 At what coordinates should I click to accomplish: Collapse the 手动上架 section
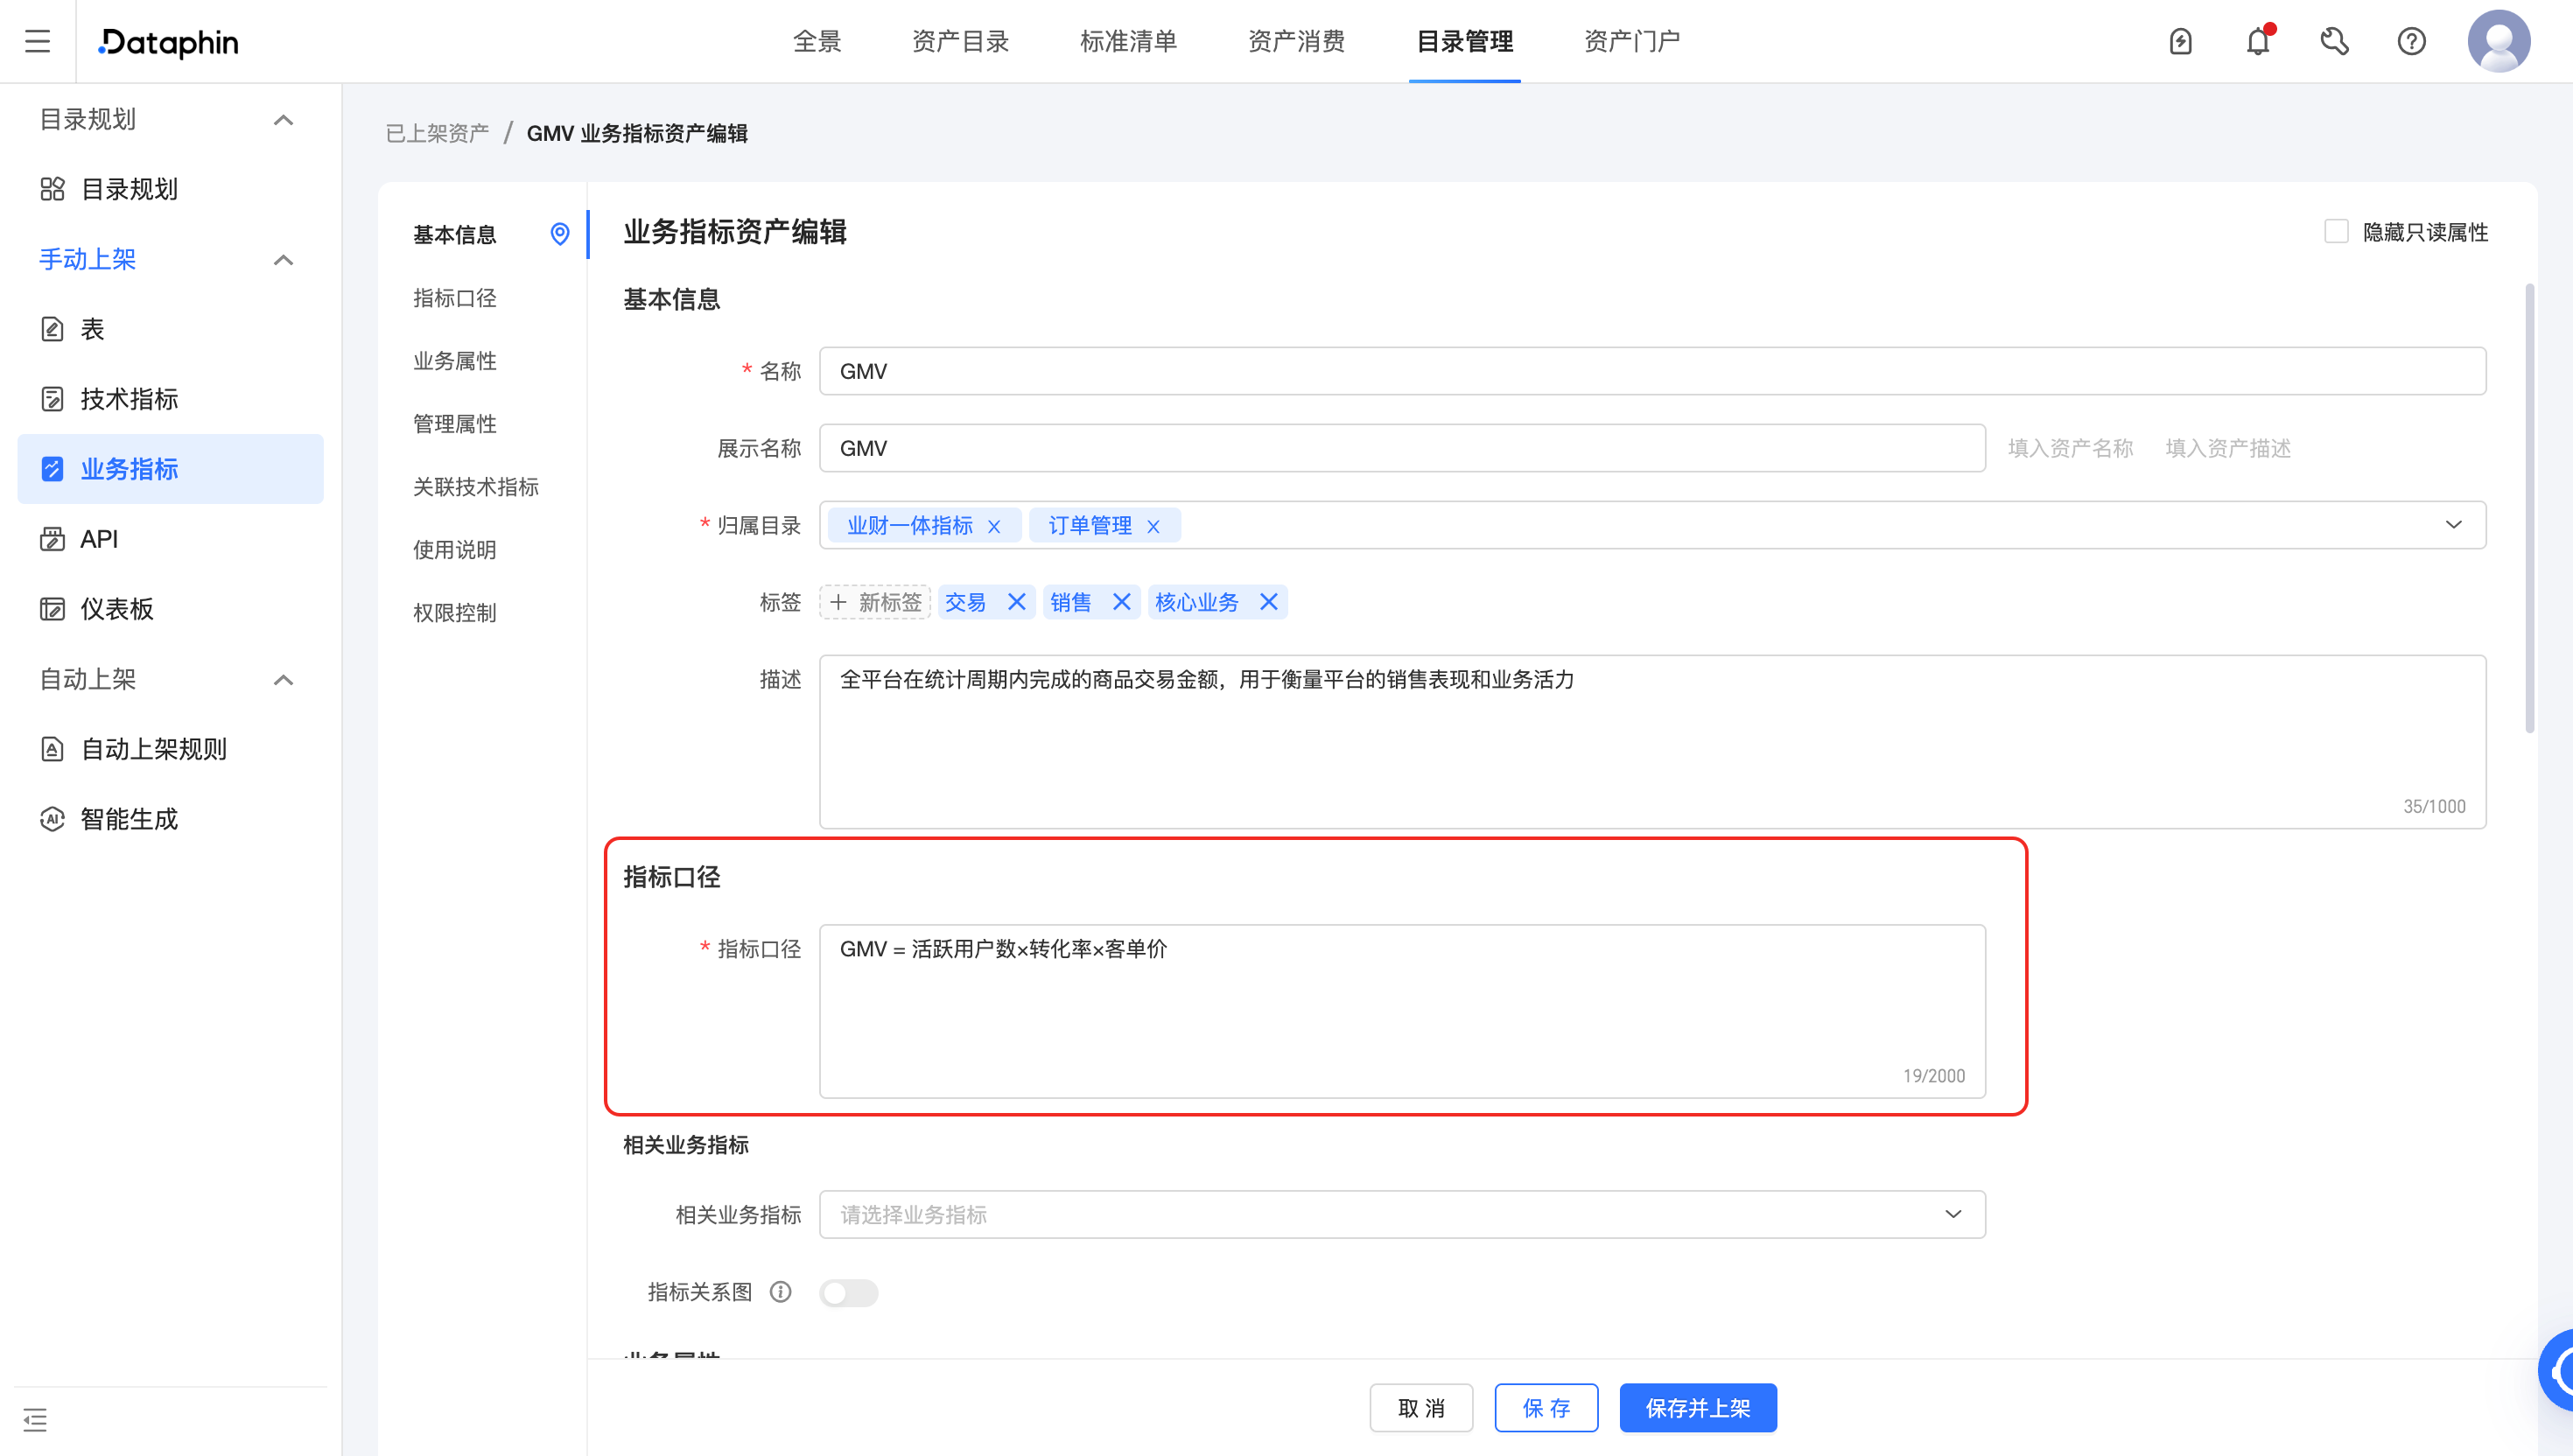pos(284,259)
